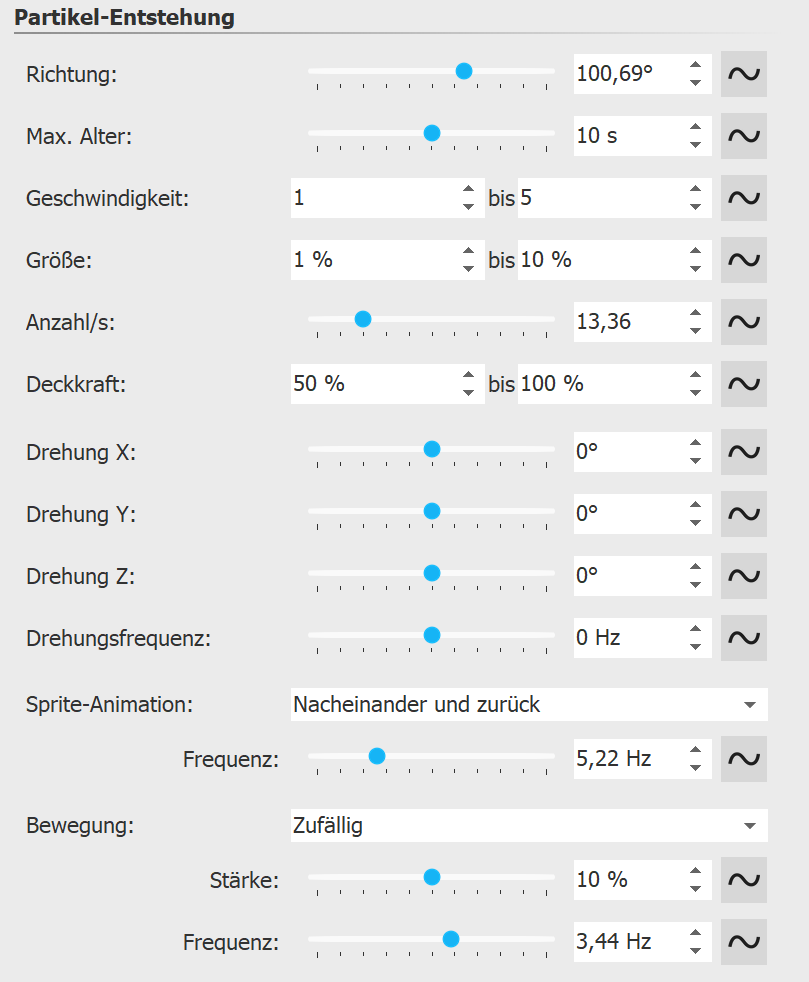Open the curve editor for Max. Alter

point(743,136)
